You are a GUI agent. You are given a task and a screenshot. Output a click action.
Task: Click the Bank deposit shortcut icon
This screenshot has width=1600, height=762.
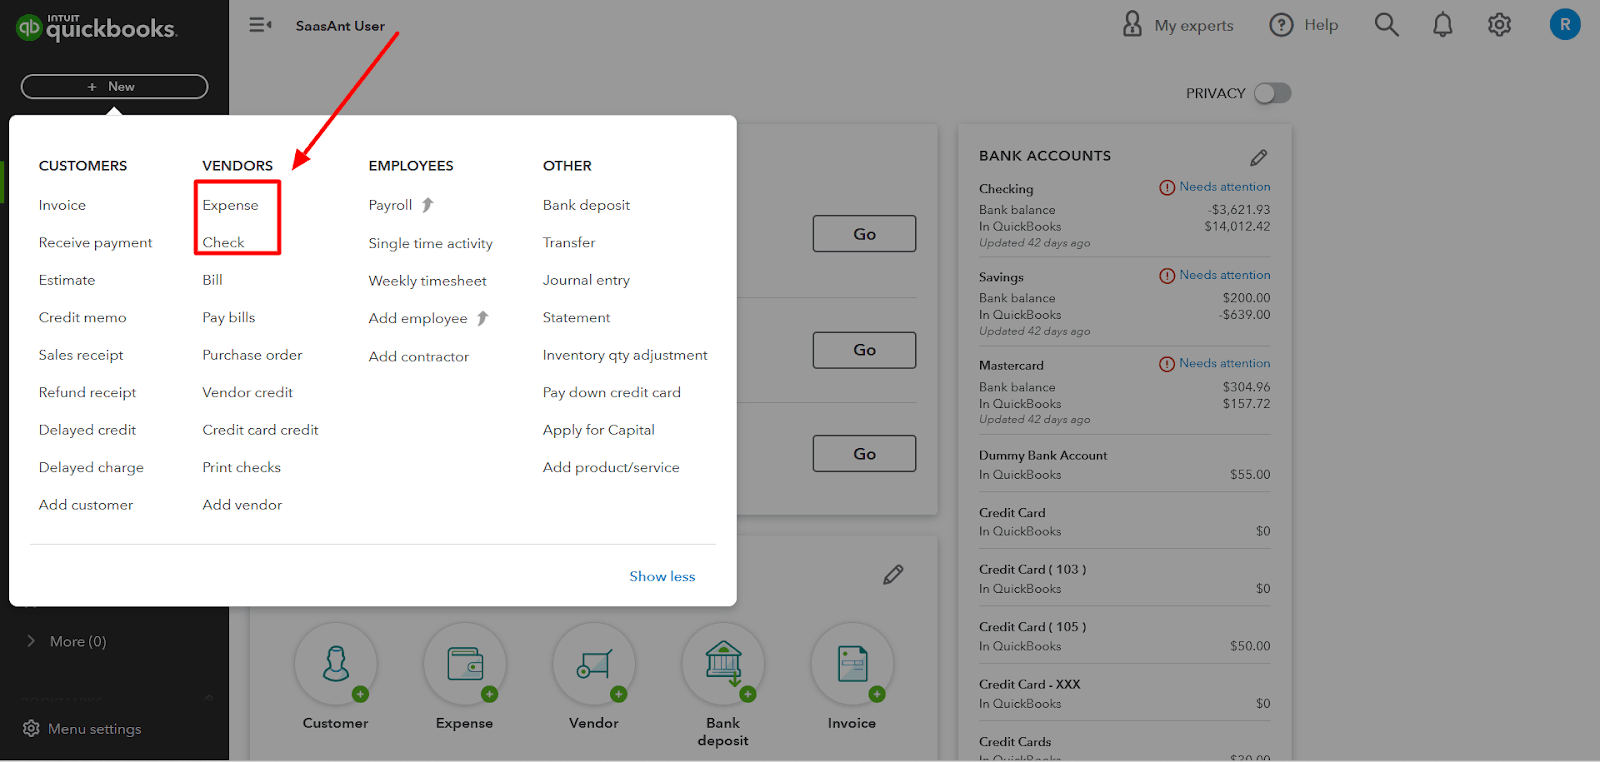pyautogui.click(x=723, y=665)
